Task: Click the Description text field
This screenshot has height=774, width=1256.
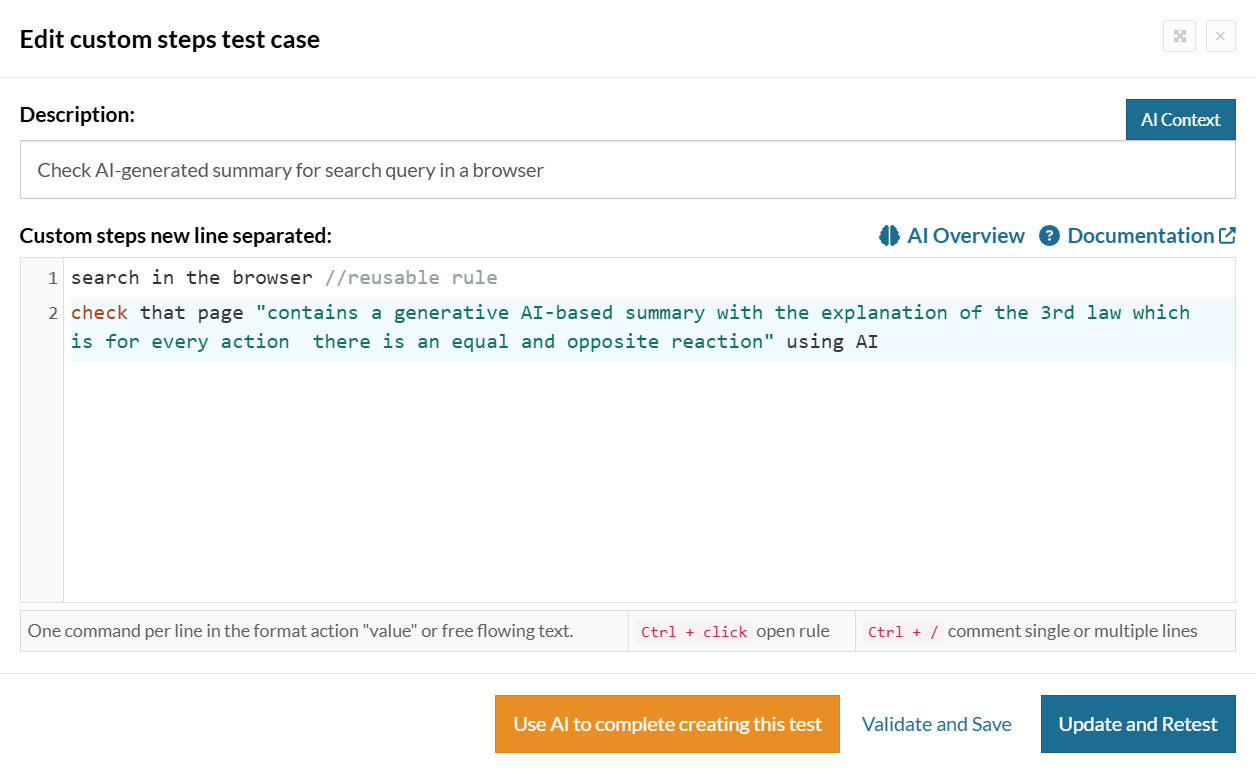Action: tap(627, 170)
